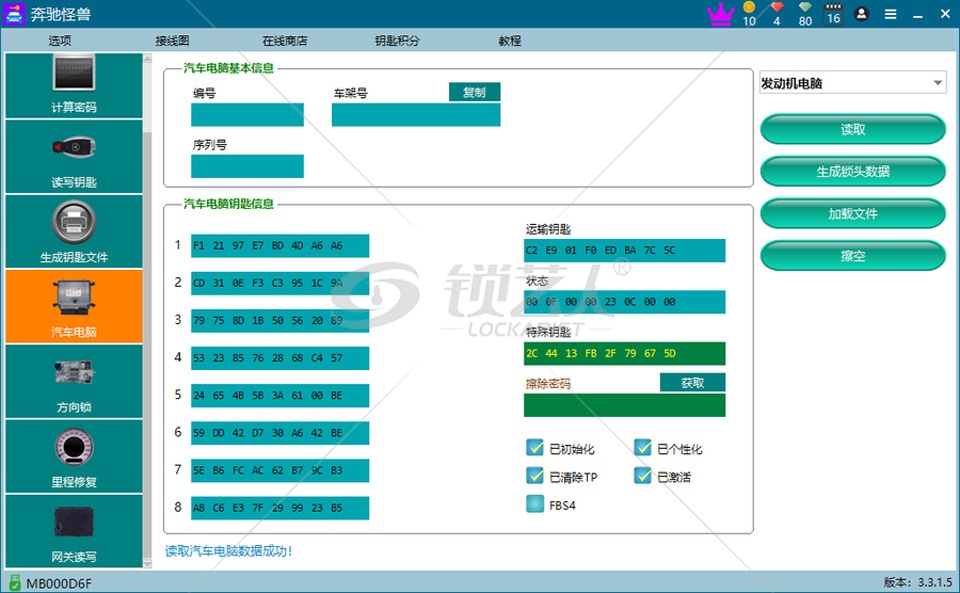Open the 方向锁 steering lock module

(73, 381)
